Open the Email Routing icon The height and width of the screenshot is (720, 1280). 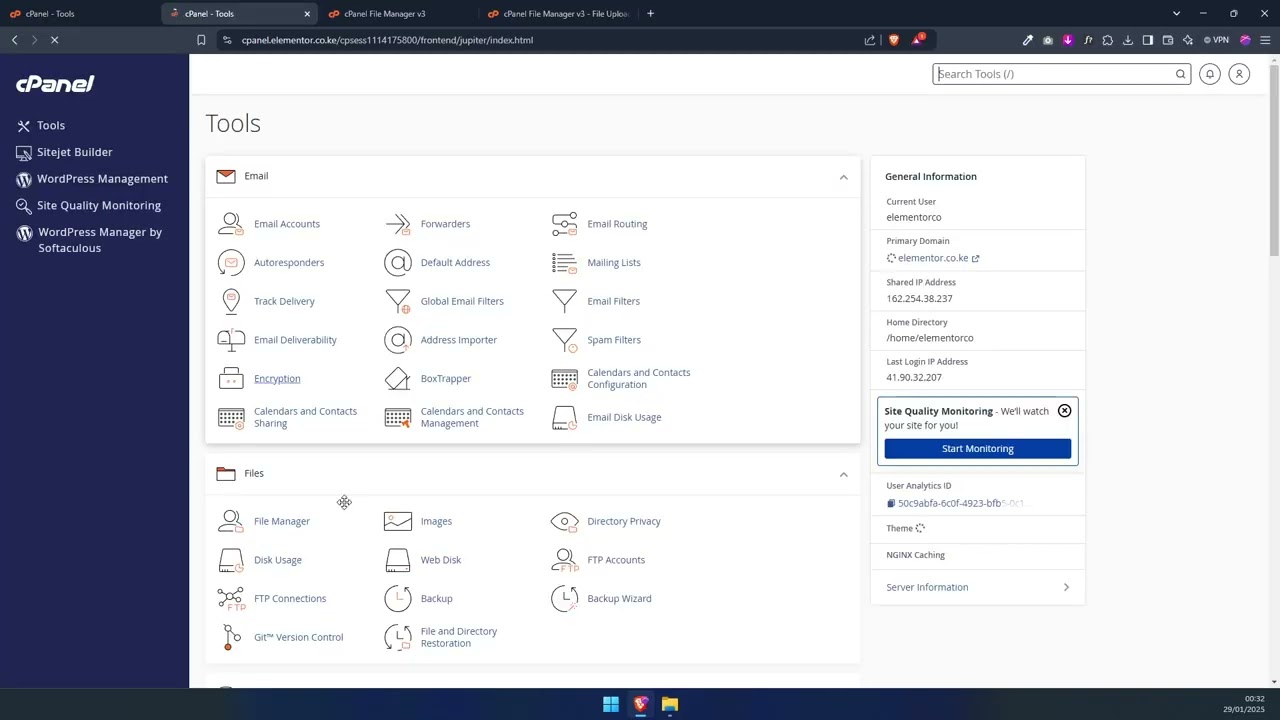(x=564, y=224)
